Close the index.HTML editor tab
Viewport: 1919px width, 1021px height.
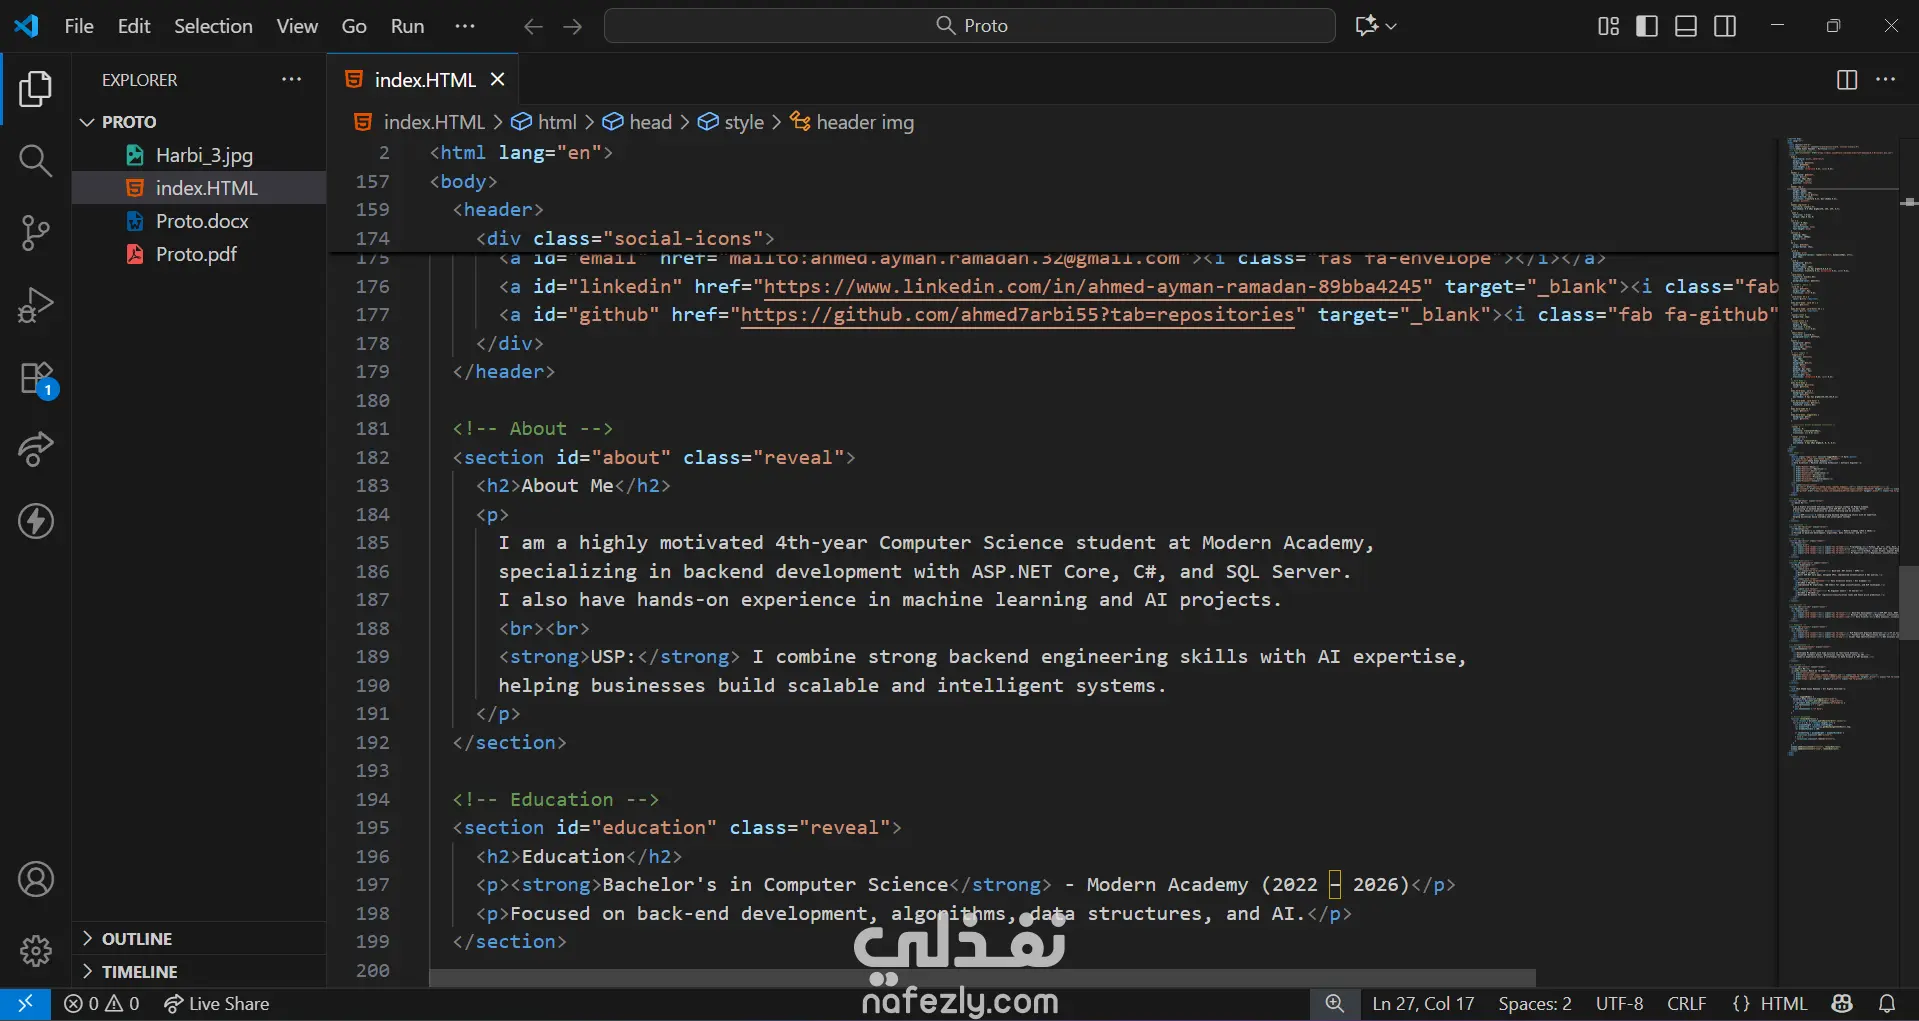pos(497,80)
